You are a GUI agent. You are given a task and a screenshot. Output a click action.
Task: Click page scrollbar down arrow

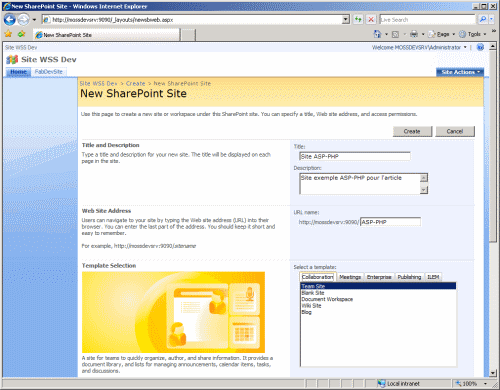tap(493, 373)
